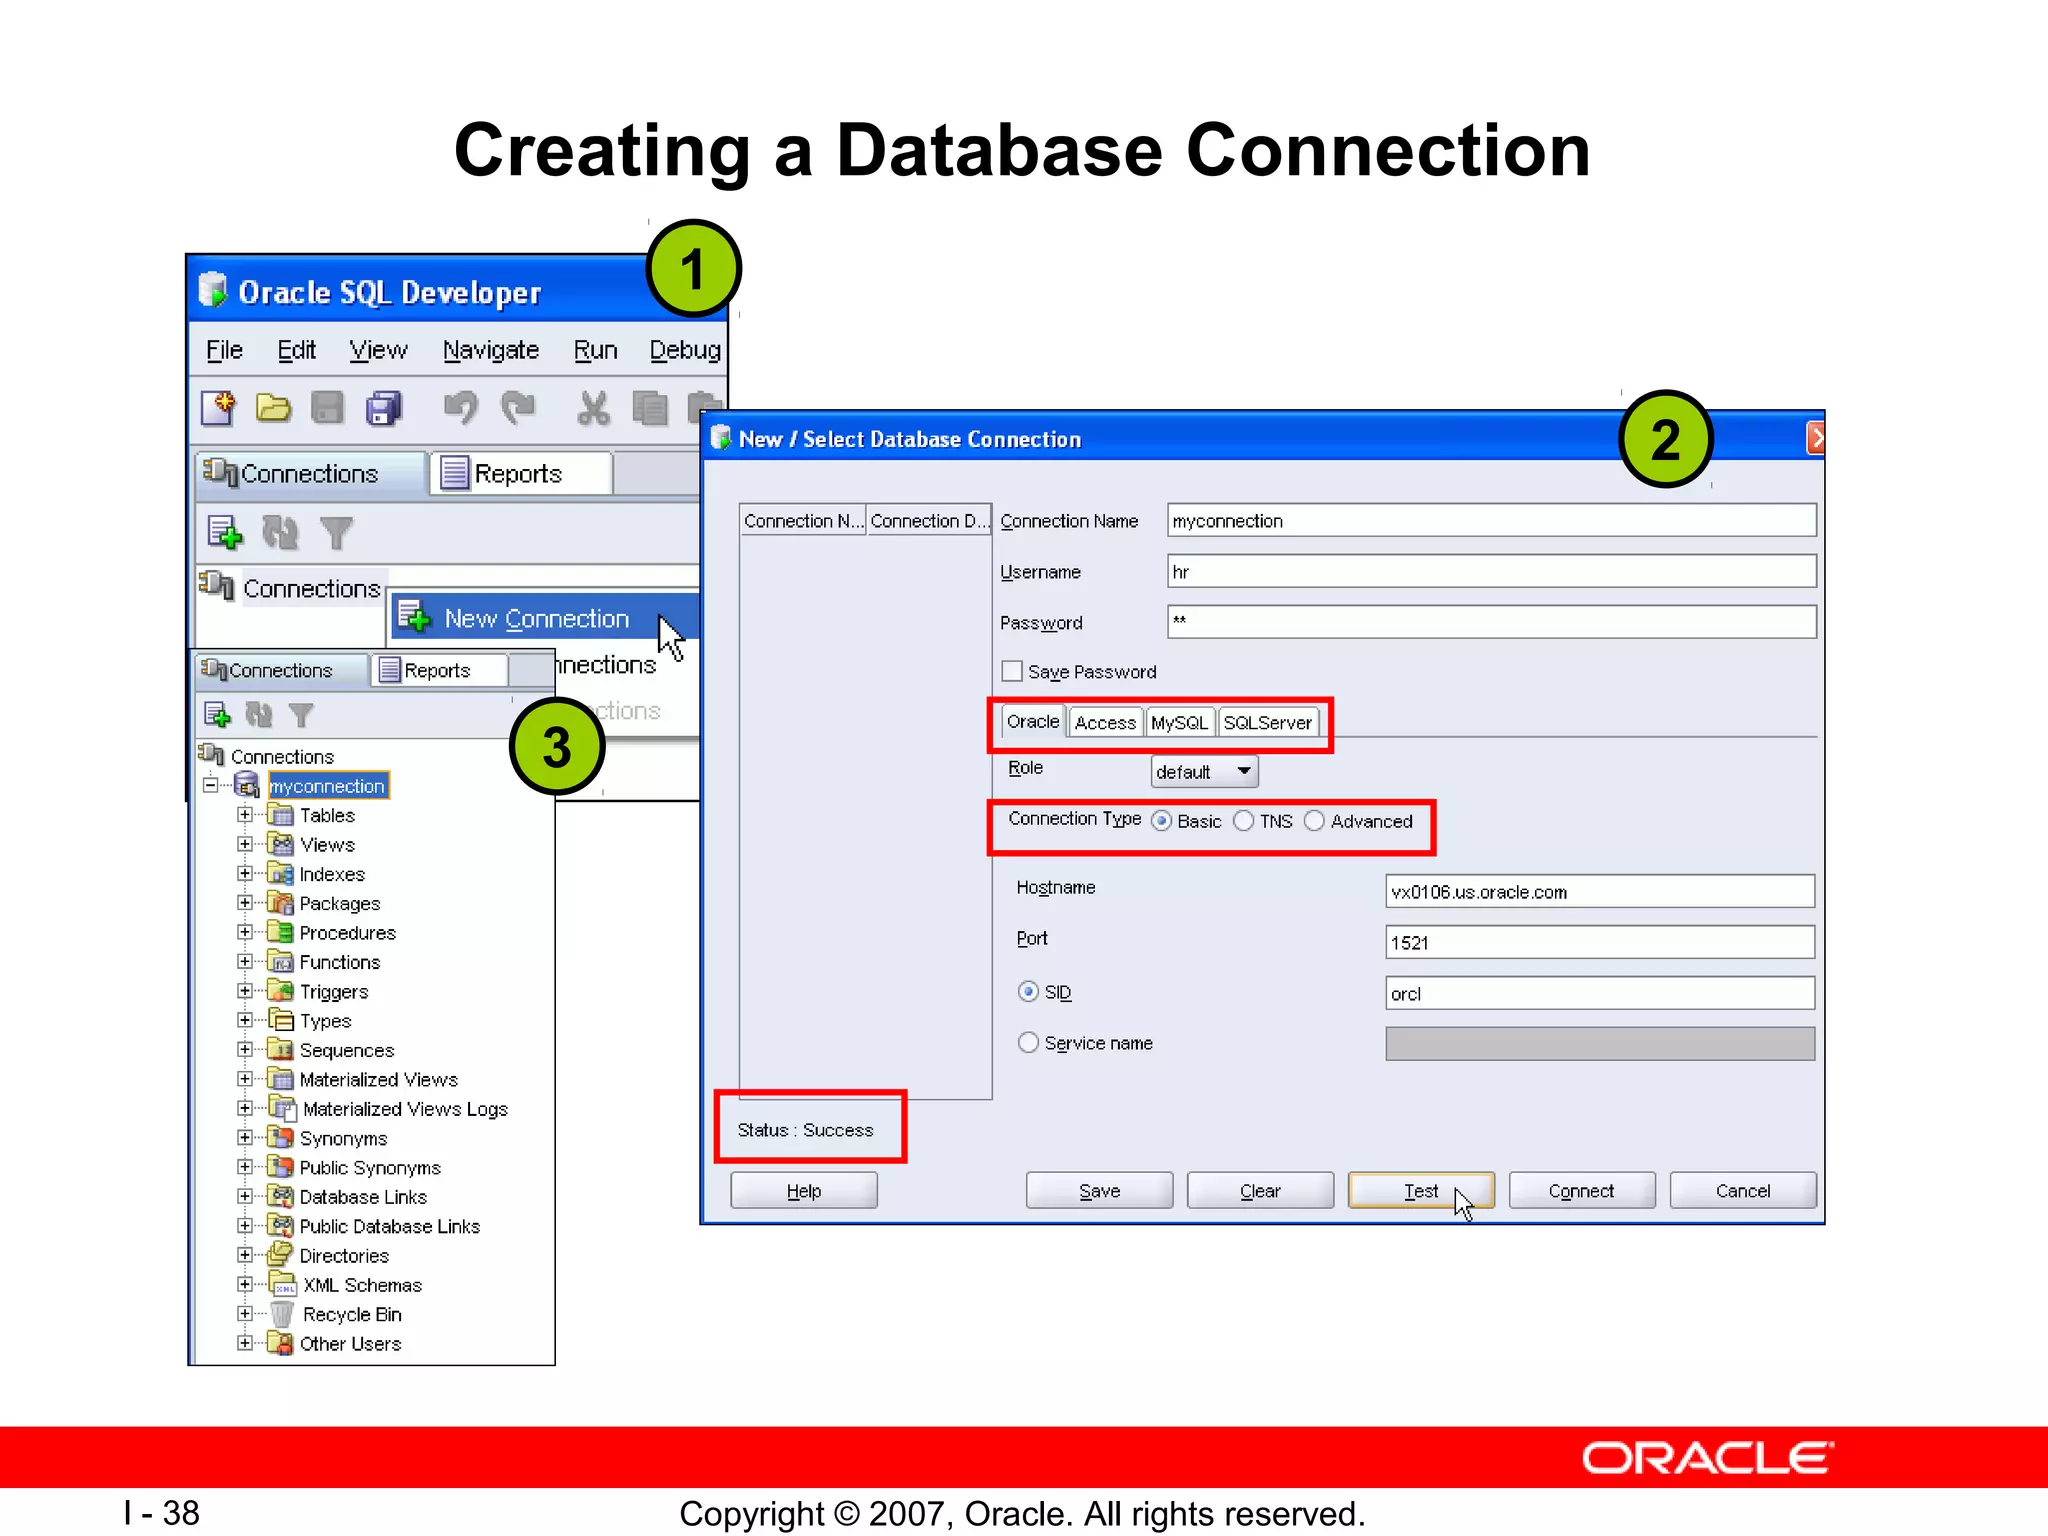Click the Redo toolbar icon
This screenshot has height=1536, width=2048.
pos(518,408)
